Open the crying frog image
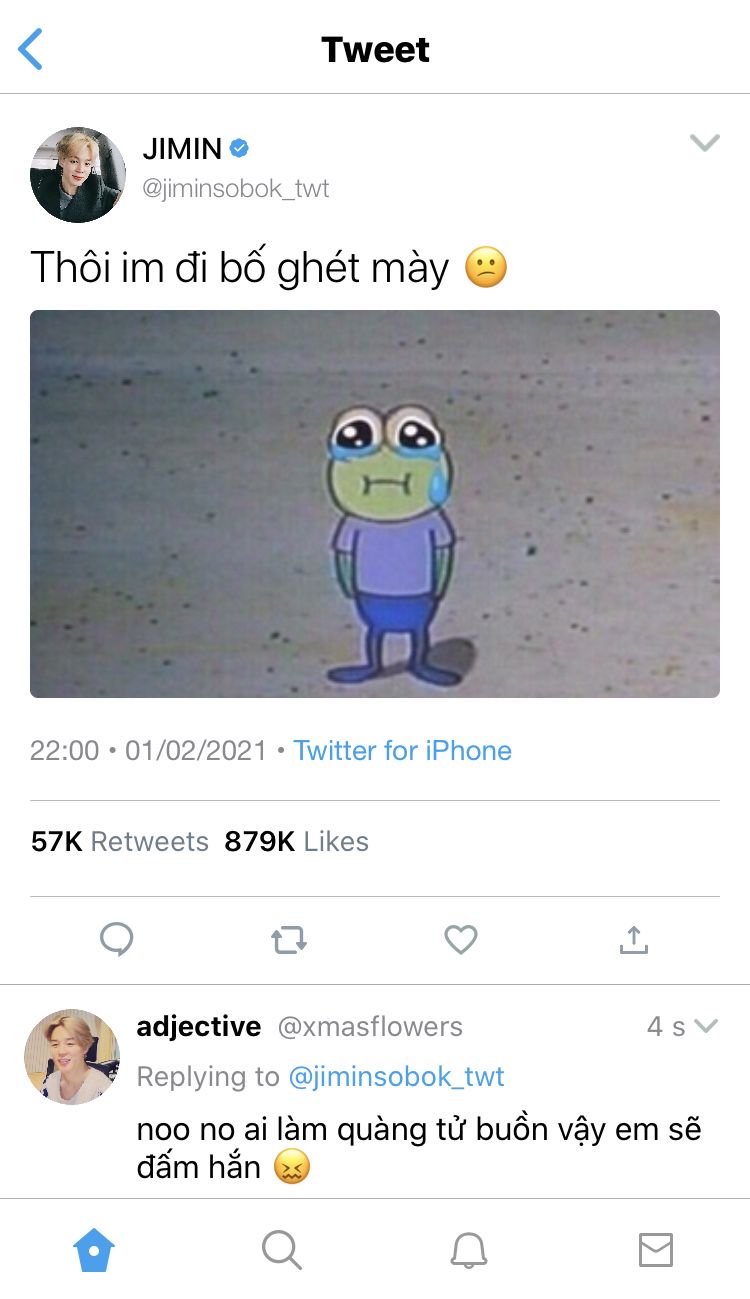The height and width of the screenshot is (1299, 750). 375,504
